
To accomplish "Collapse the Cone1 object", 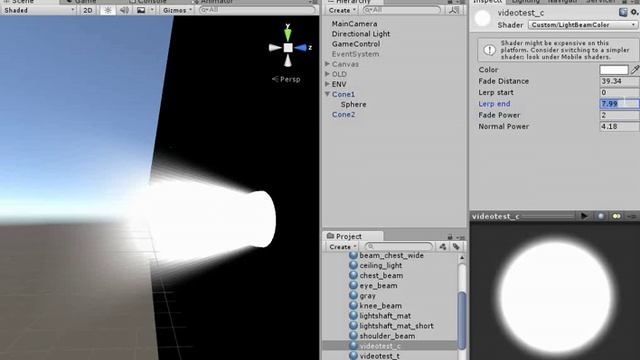I will point(327,94).
